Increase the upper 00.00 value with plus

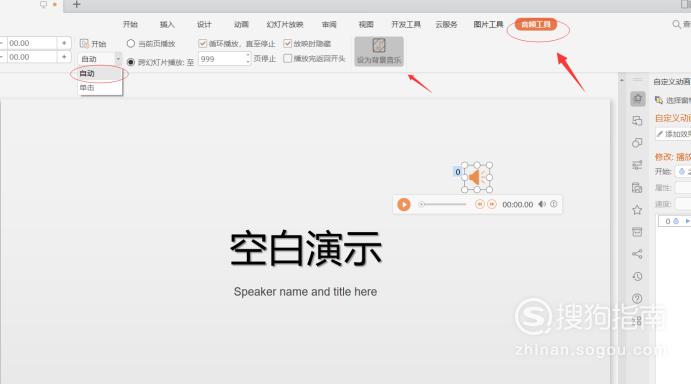click(x=64, y=43)
